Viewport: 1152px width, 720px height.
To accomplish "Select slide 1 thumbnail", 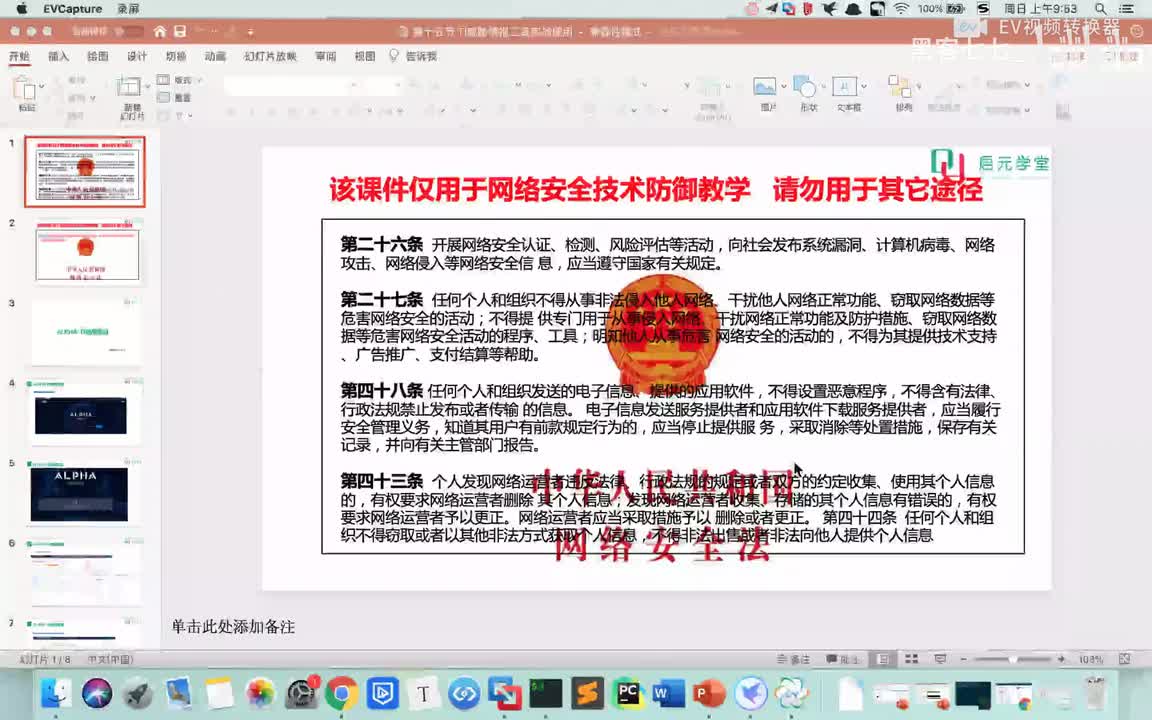I will point(84,171).
